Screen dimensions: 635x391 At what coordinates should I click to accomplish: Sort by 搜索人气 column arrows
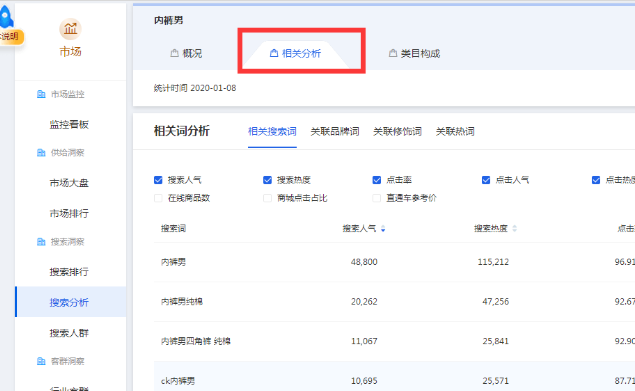point(383,229)
